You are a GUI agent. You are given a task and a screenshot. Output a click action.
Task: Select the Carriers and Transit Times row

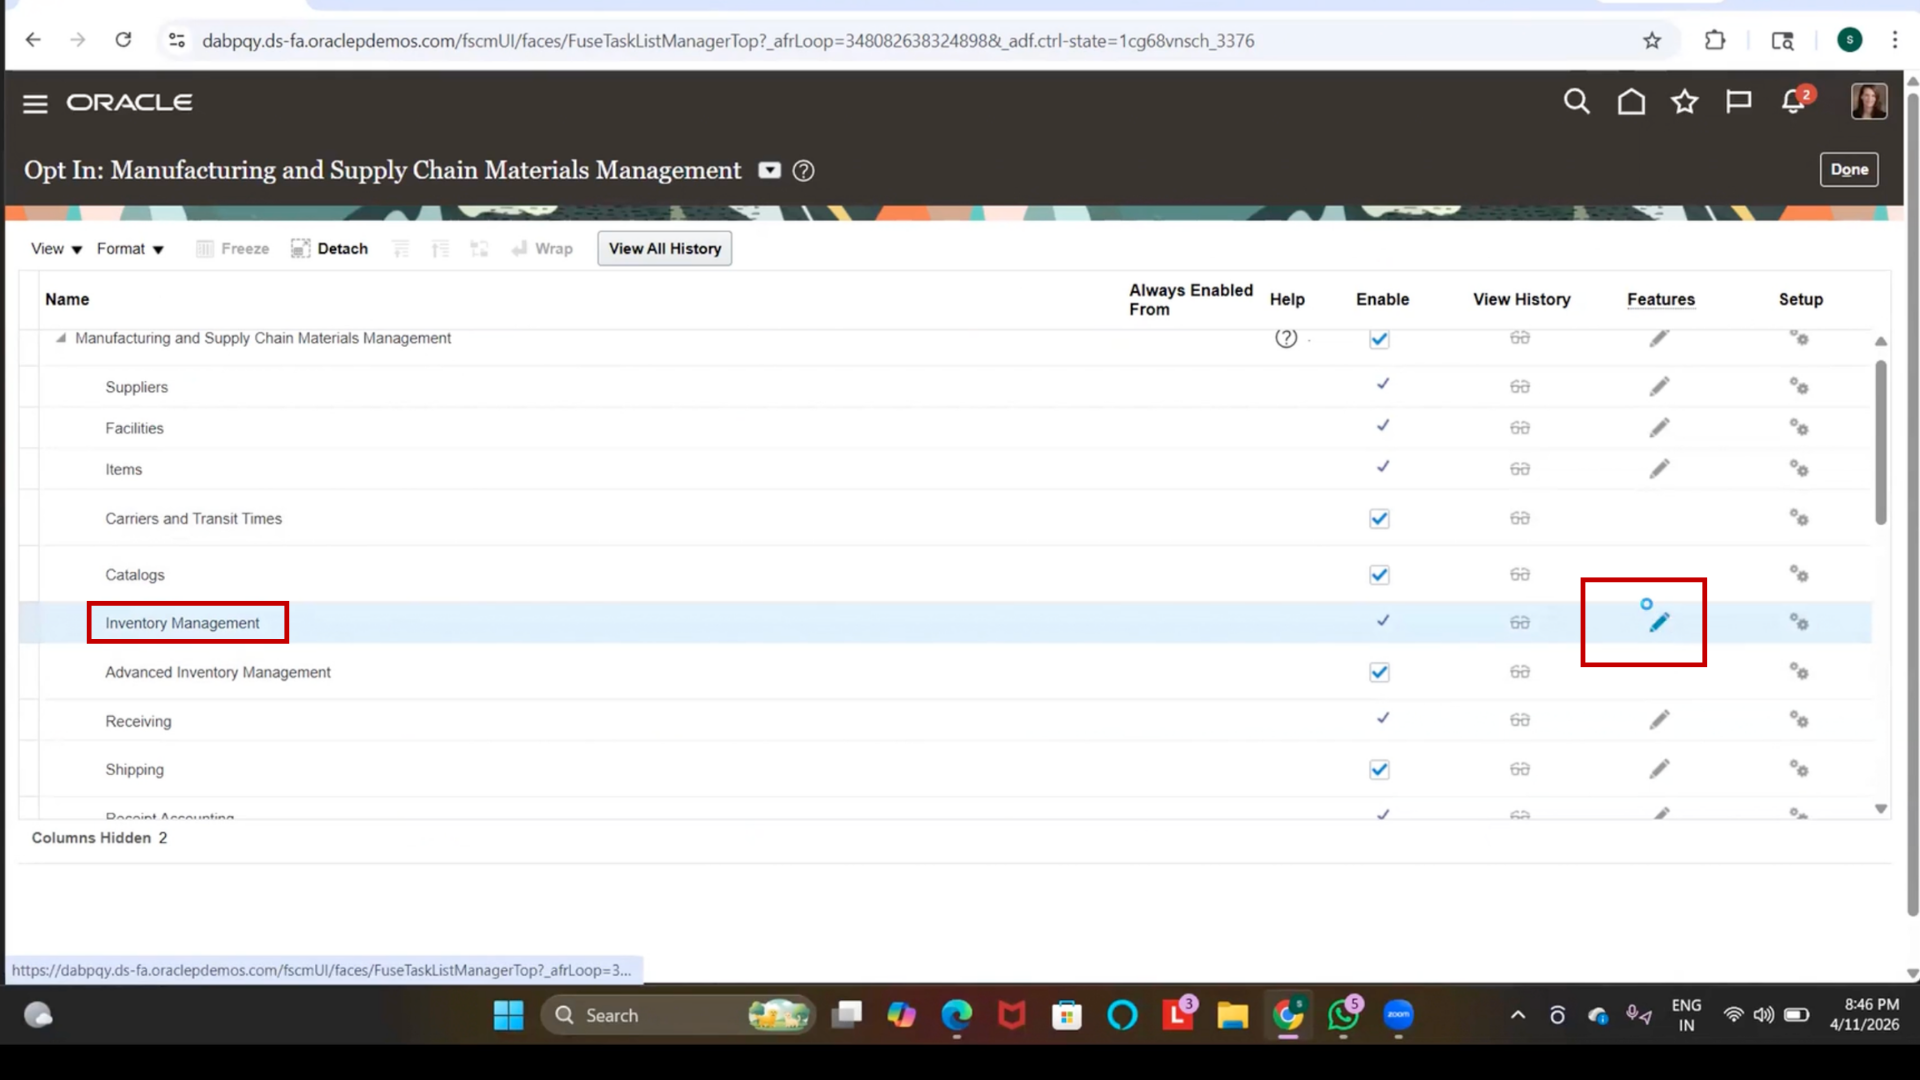coord(193,518)
